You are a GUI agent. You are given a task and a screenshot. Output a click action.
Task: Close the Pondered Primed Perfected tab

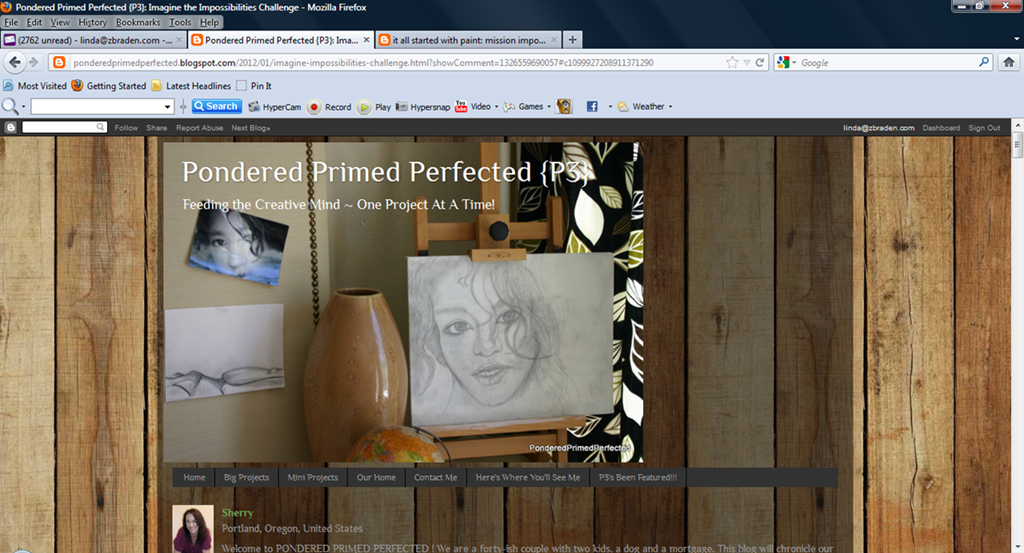pos(366,40)
